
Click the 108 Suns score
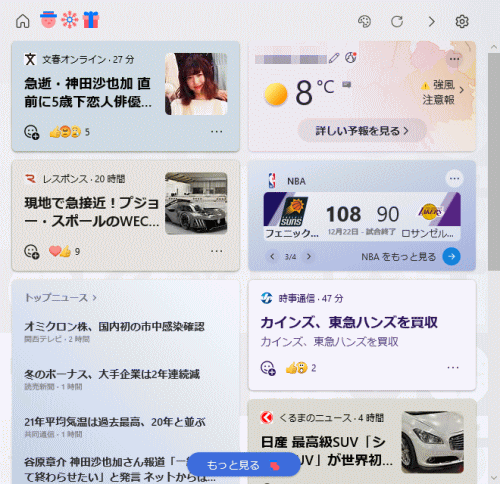point(343,214)
